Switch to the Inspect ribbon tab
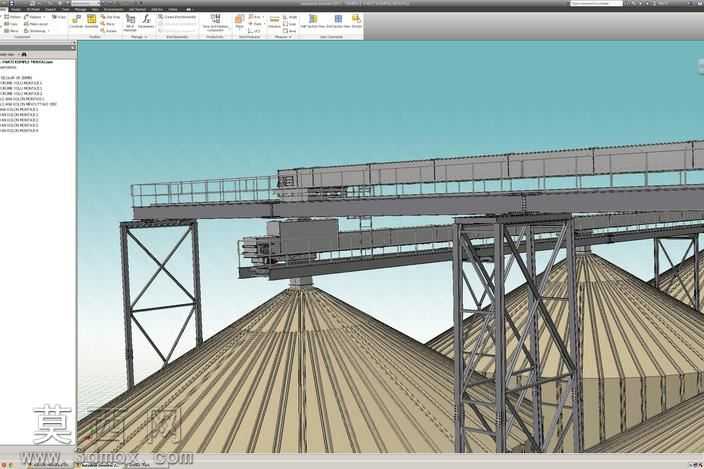 tap(50, 9)
